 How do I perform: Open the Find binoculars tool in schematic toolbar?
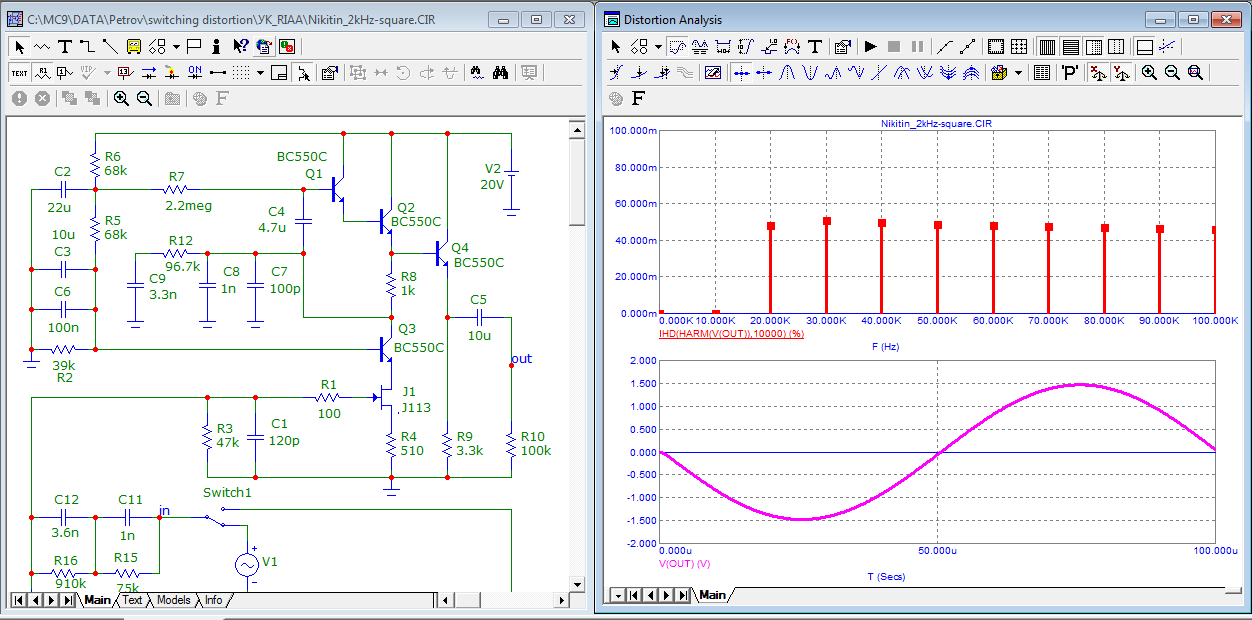click(x=501, y=72)
